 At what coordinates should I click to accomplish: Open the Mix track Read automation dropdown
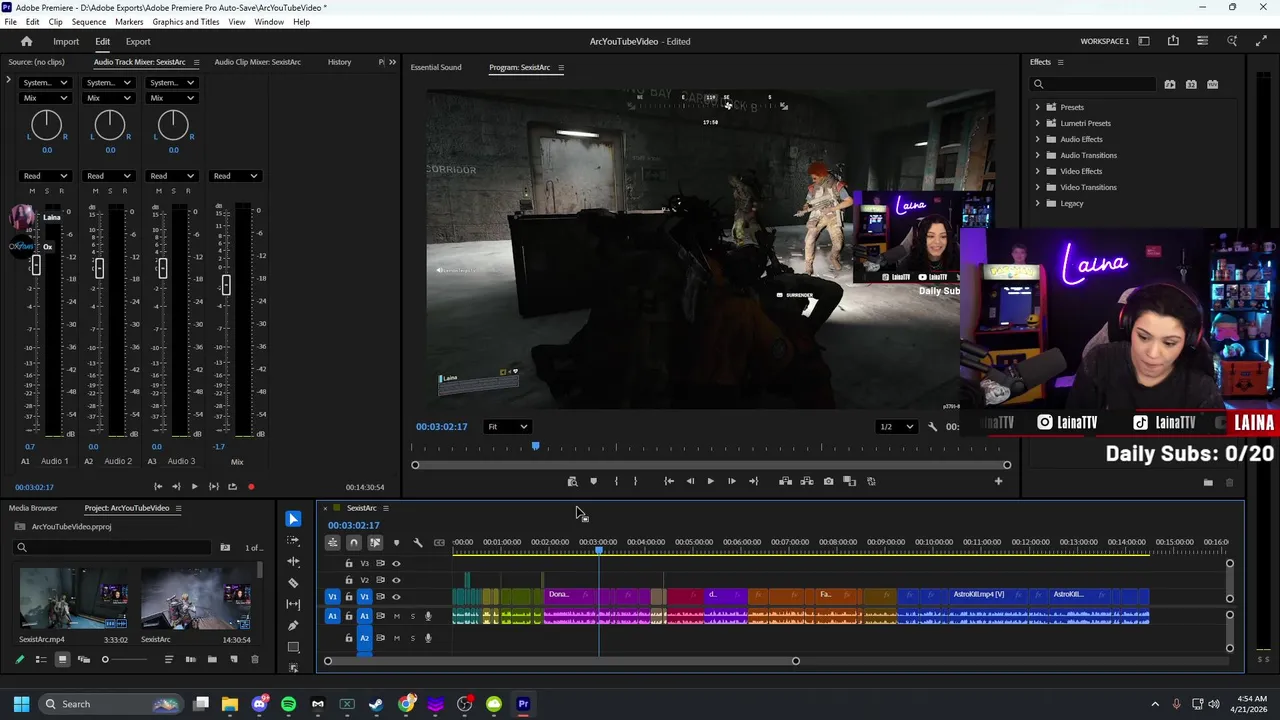[x=235, y=176]
